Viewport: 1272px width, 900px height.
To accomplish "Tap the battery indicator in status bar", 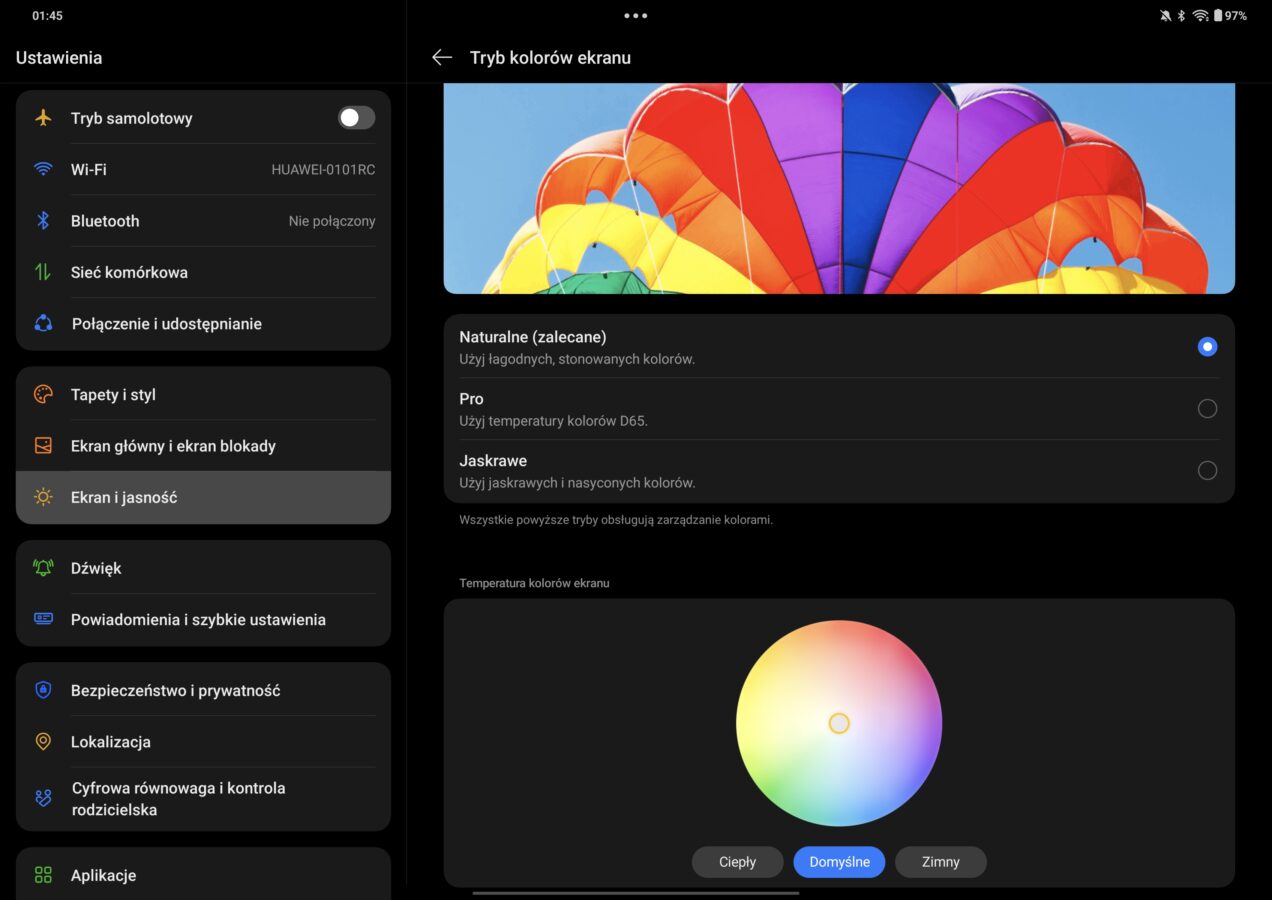I will click(1231, 16).
